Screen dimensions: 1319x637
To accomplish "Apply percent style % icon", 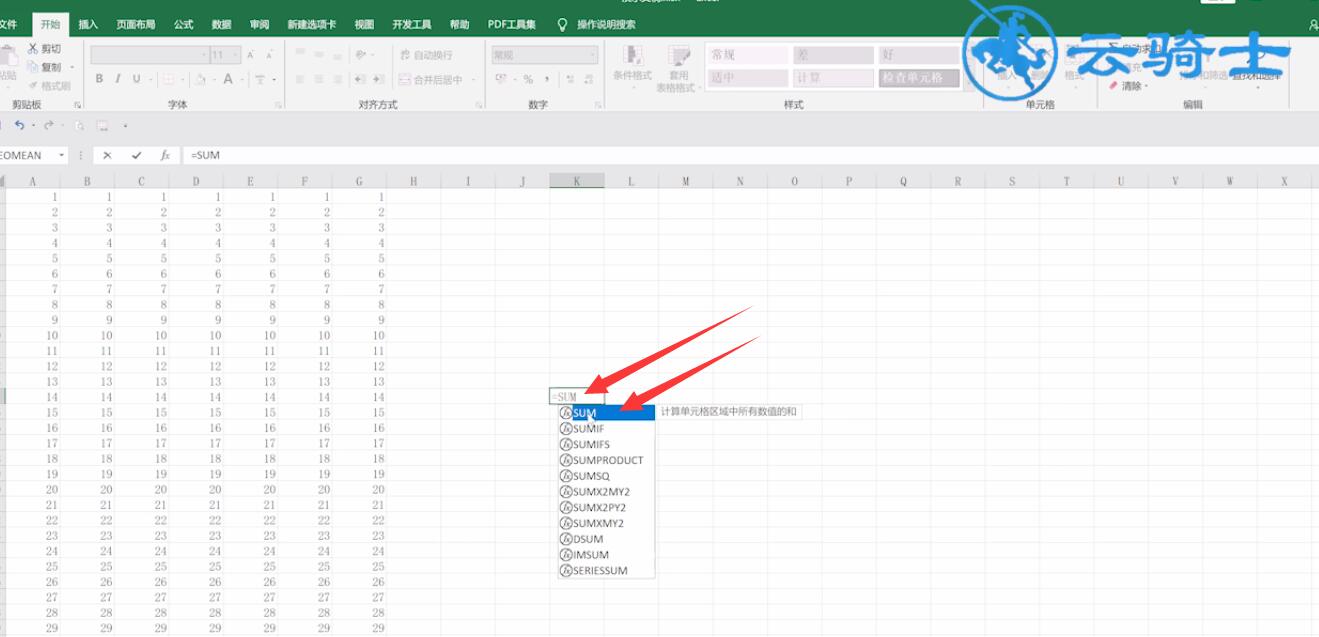I will [528, 79].
